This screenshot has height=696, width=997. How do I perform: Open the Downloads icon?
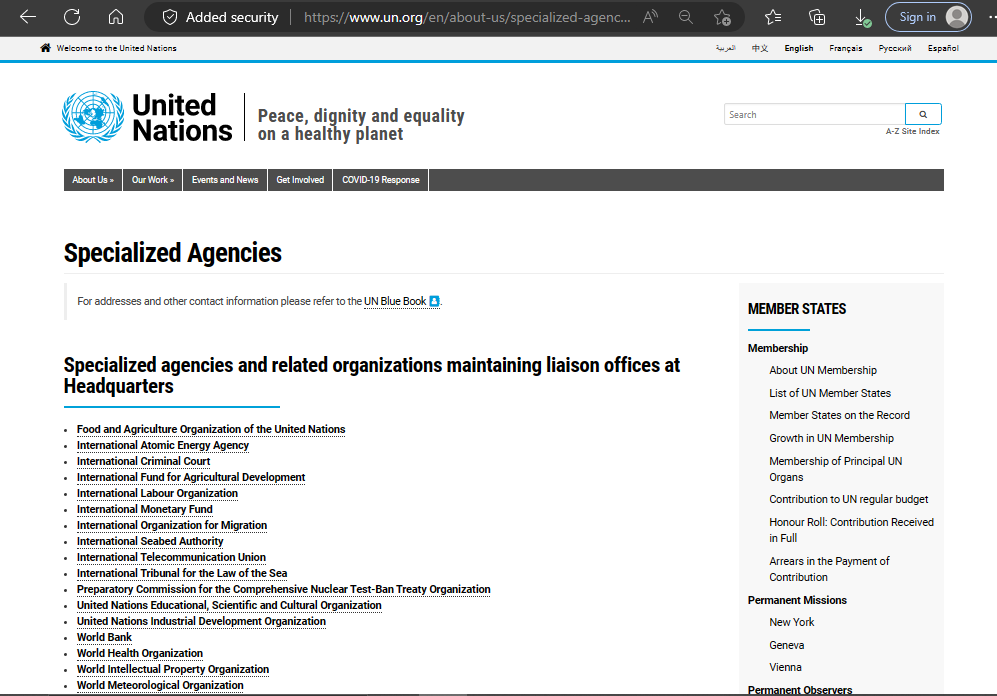click(862, 18)
